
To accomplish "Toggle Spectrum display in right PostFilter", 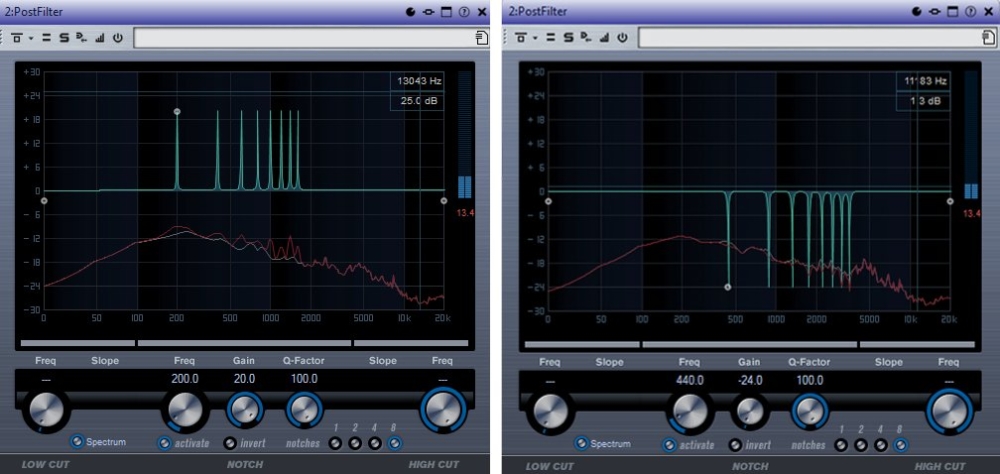I will point(582,443).
